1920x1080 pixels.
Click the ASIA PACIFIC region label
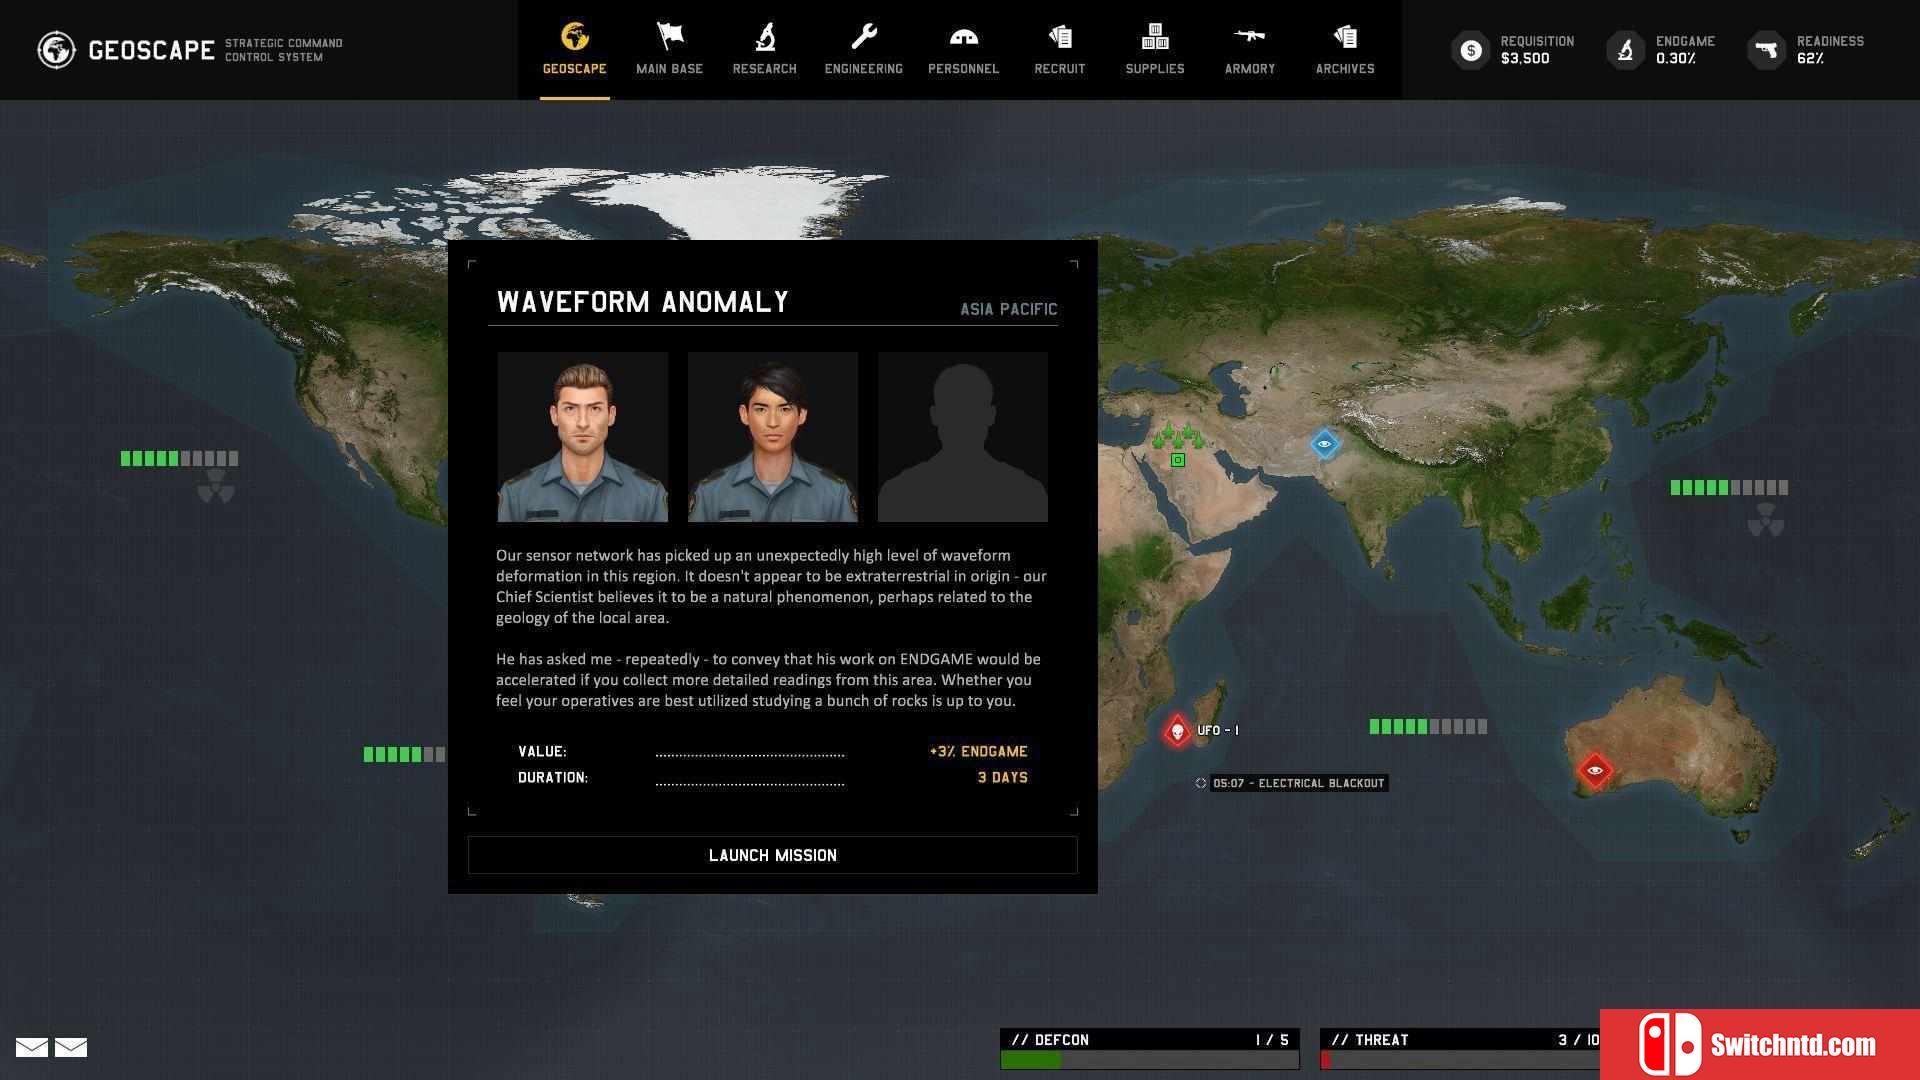(x=1008, y=309)
